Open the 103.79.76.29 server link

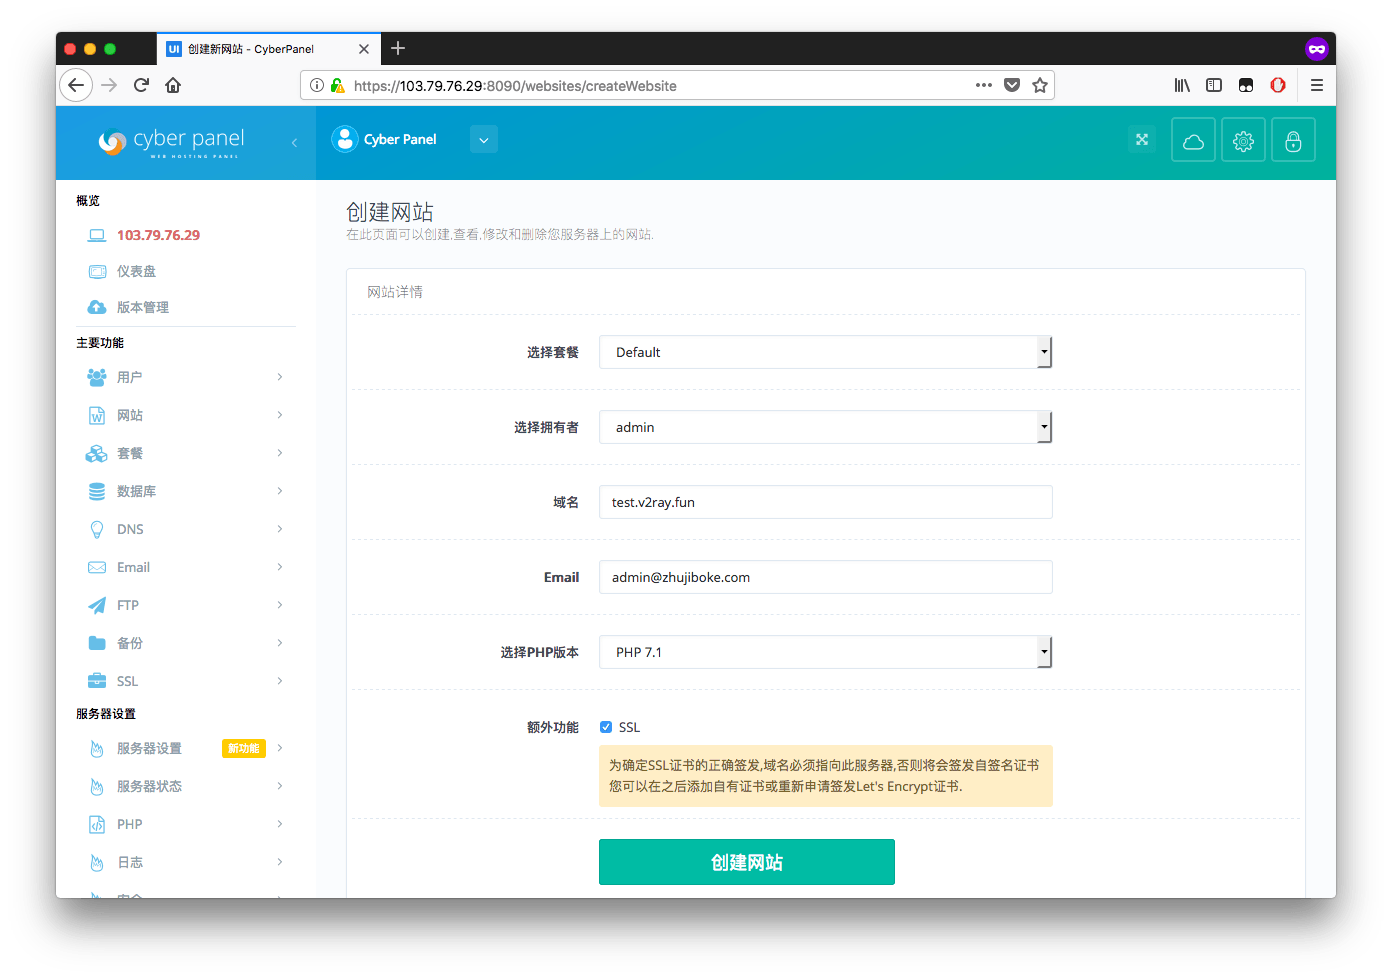(x=158, y=235)
